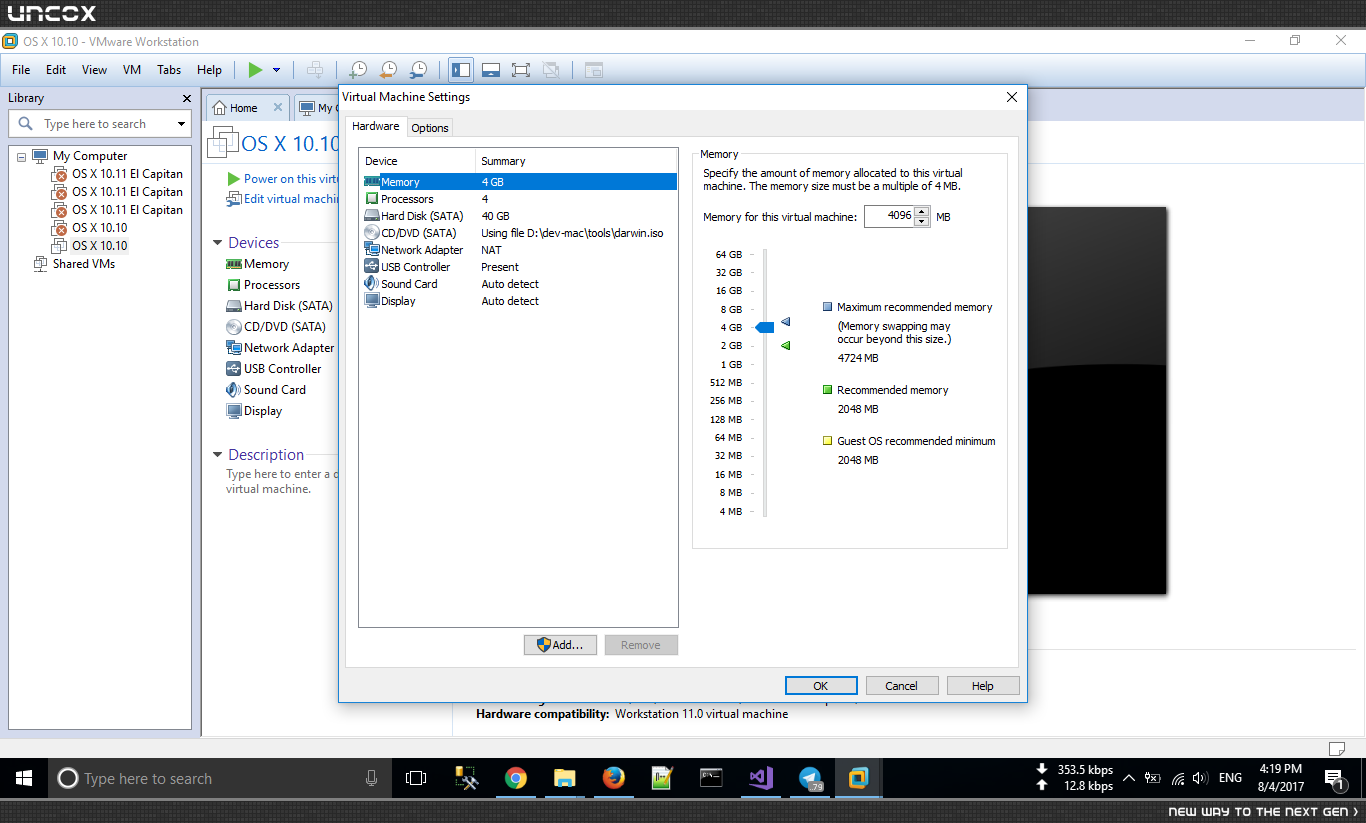
Task: Increase memory with the spinner up arrow
Action: (922, 211)
